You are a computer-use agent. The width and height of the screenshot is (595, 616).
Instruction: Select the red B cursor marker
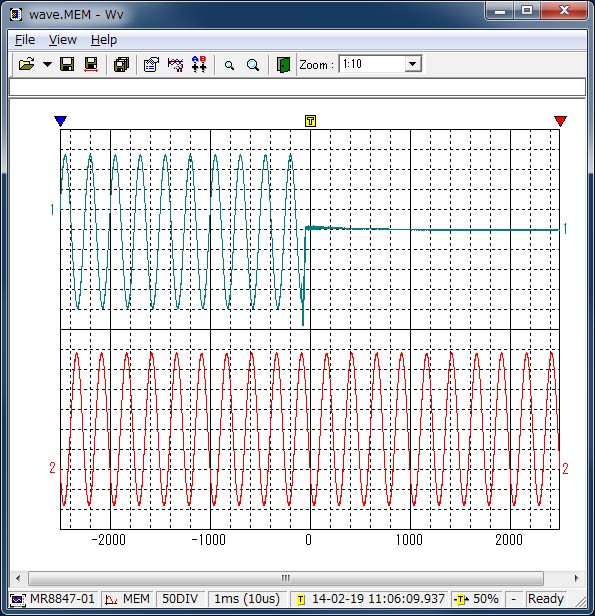click(x=560, y=121)
